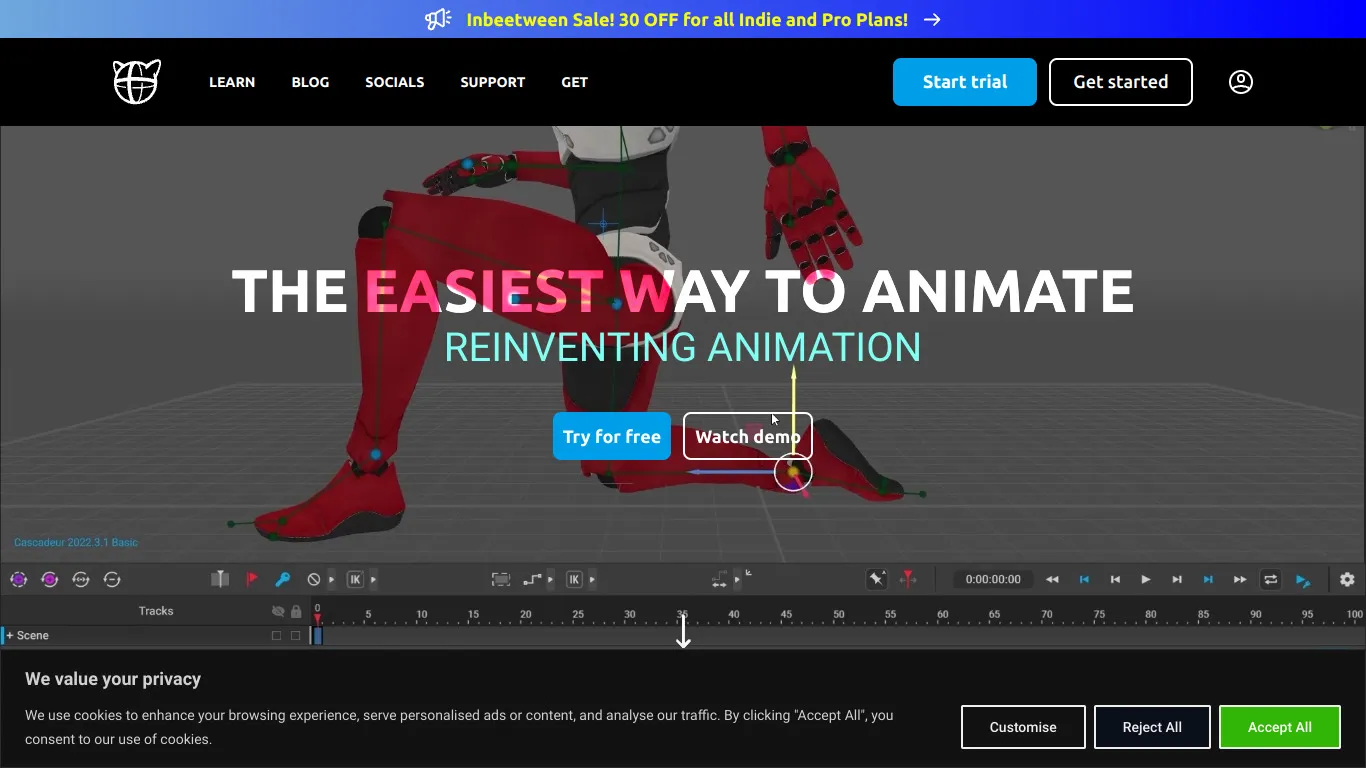Open timeline settings gear
The width and height of the screenshot is (1366, 768).
tap(1347, 579)
